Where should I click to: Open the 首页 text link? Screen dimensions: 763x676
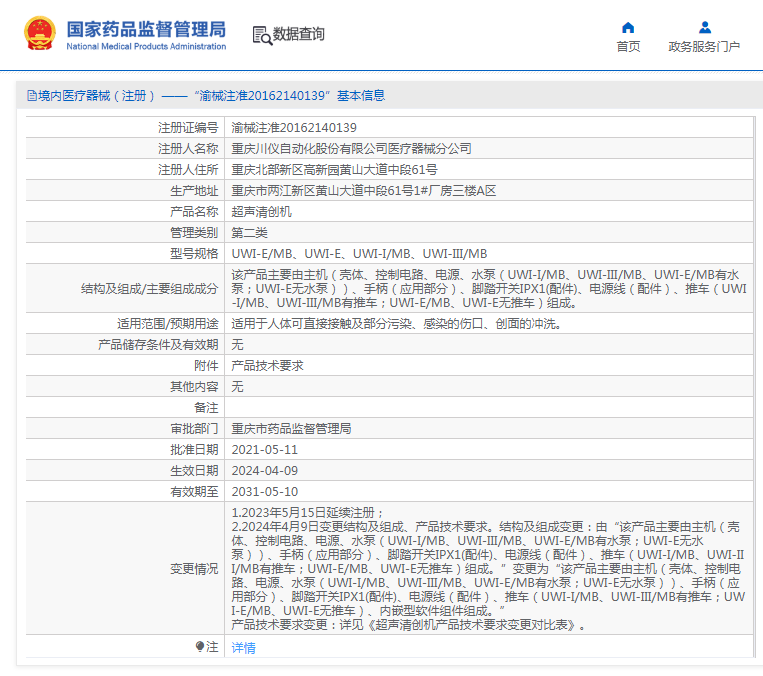(628, 47)
